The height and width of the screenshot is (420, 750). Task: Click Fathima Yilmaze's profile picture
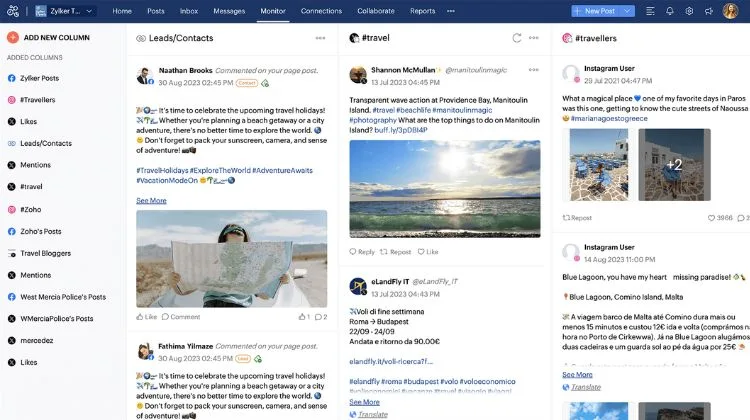point(144,352)
